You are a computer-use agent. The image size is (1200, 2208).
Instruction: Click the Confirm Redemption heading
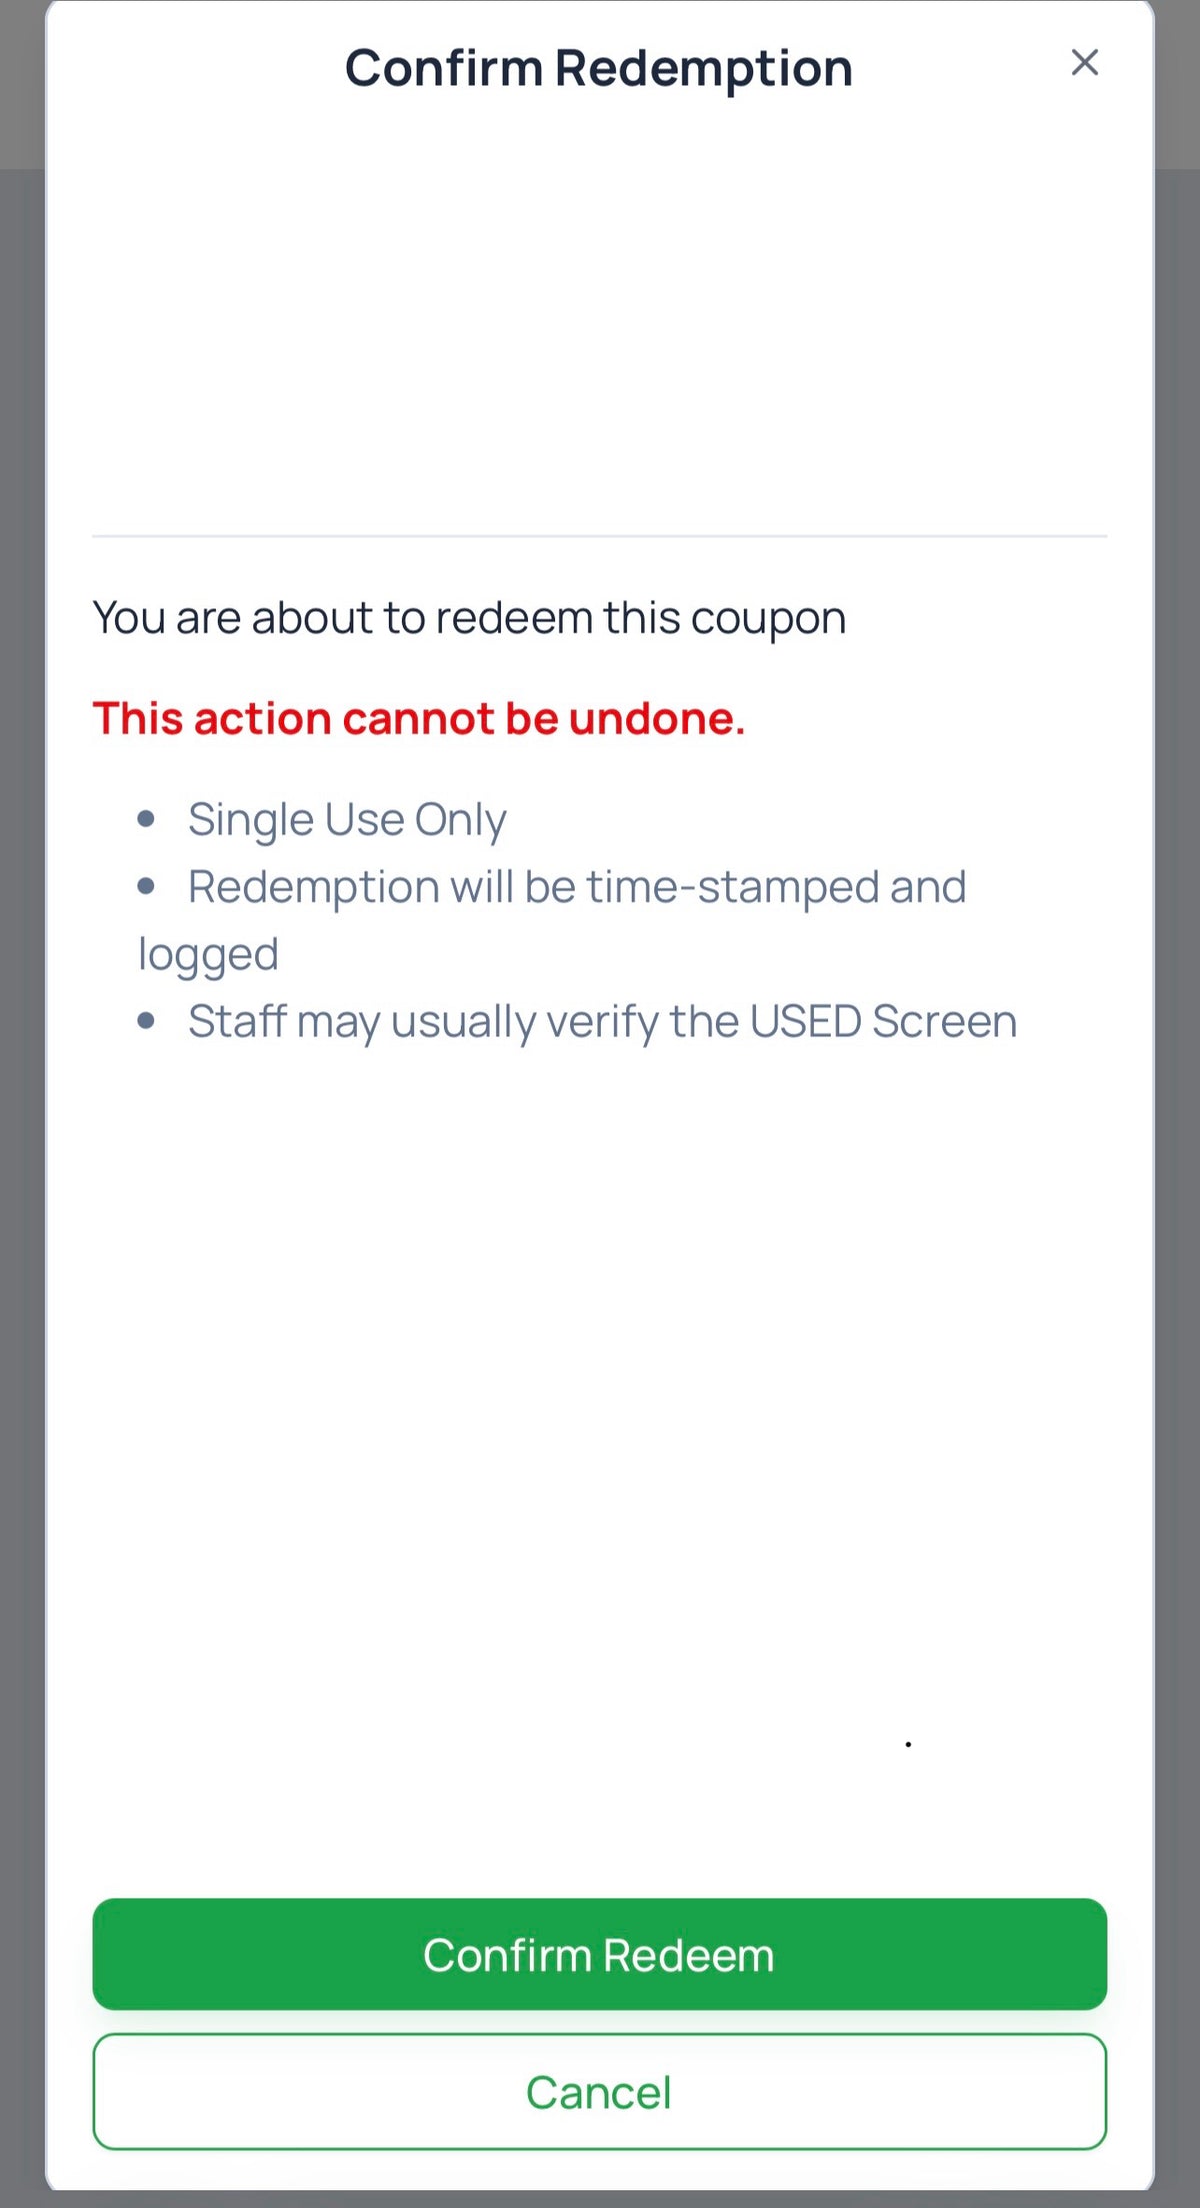coord(598,69)
